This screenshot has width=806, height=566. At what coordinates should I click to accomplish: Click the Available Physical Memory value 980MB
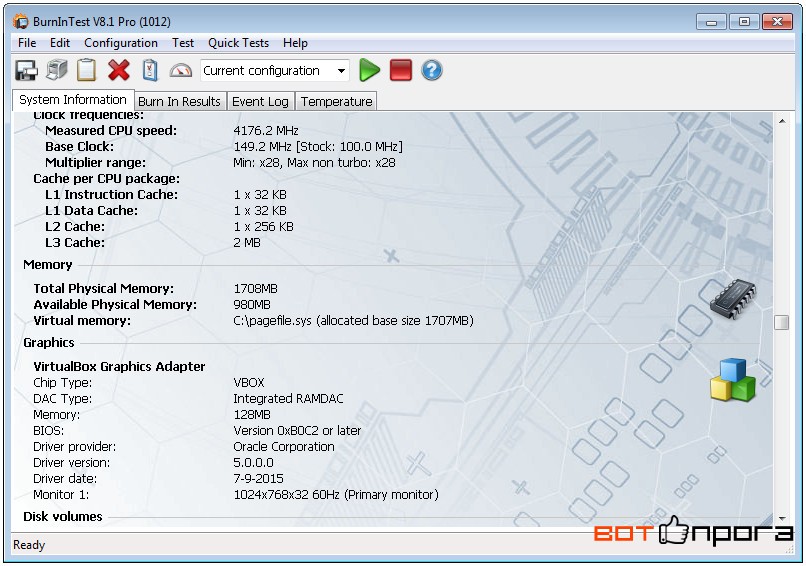(x=252, y=304)
